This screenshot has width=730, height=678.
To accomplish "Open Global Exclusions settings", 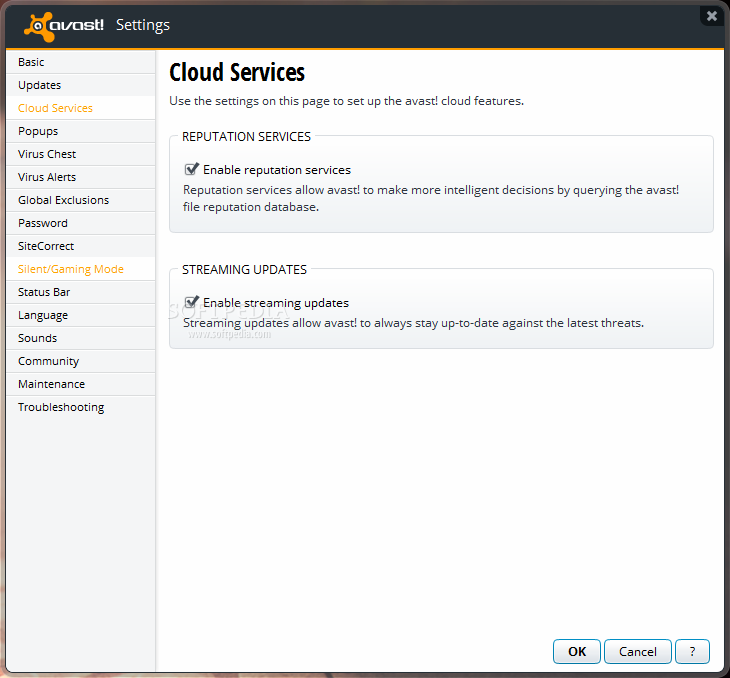I will point(81,200).
